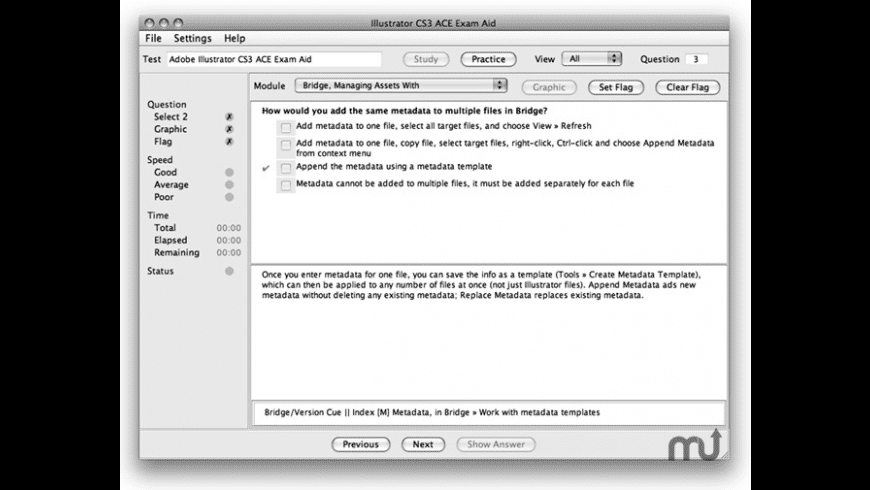870x490 pixels.
Task: Focus the Test name field
Action: tap(274, 59)
